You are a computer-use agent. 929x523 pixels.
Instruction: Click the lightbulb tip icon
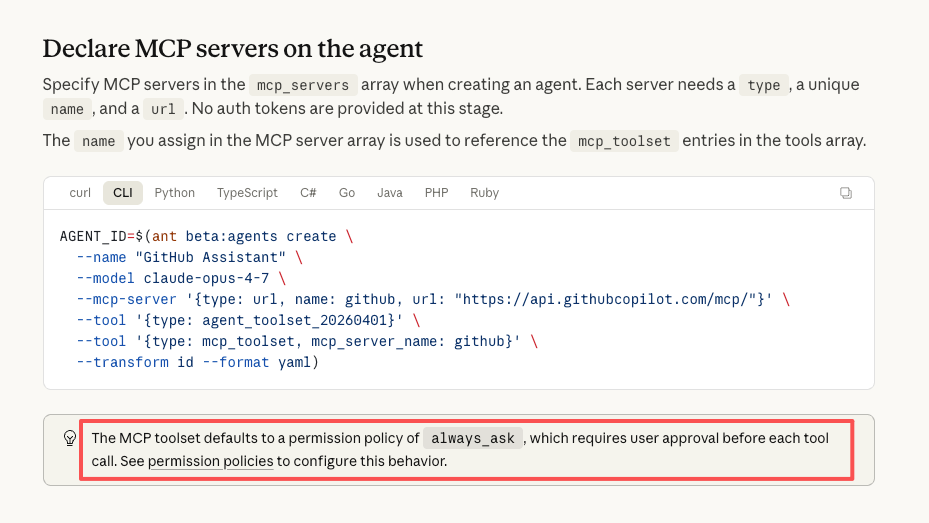(x=69, y=438)
